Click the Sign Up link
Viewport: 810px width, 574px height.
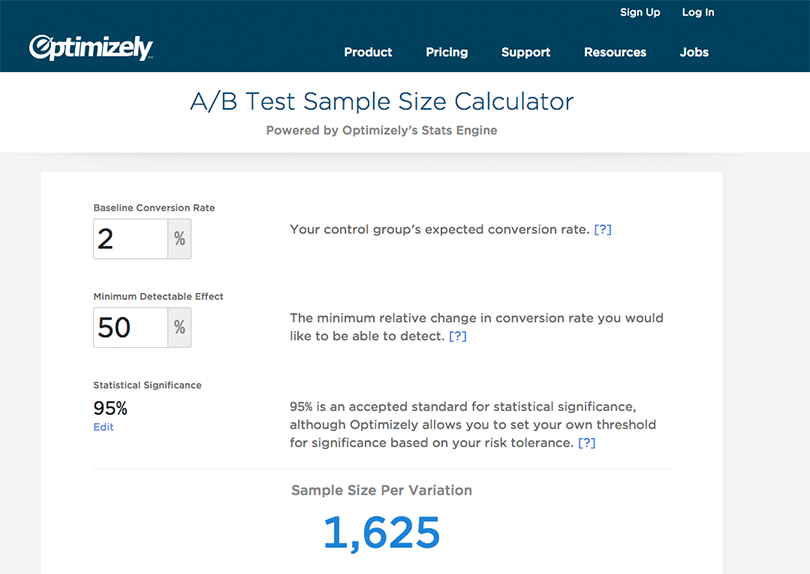(640, 12)
